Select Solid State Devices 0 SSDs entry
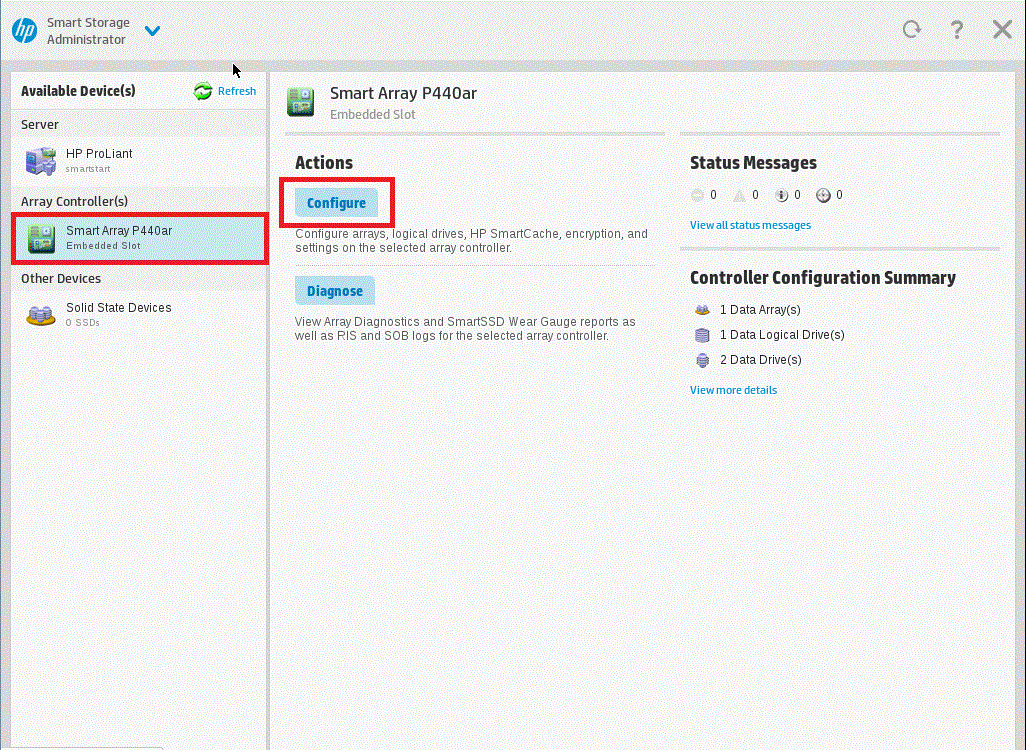 (139, 315)
